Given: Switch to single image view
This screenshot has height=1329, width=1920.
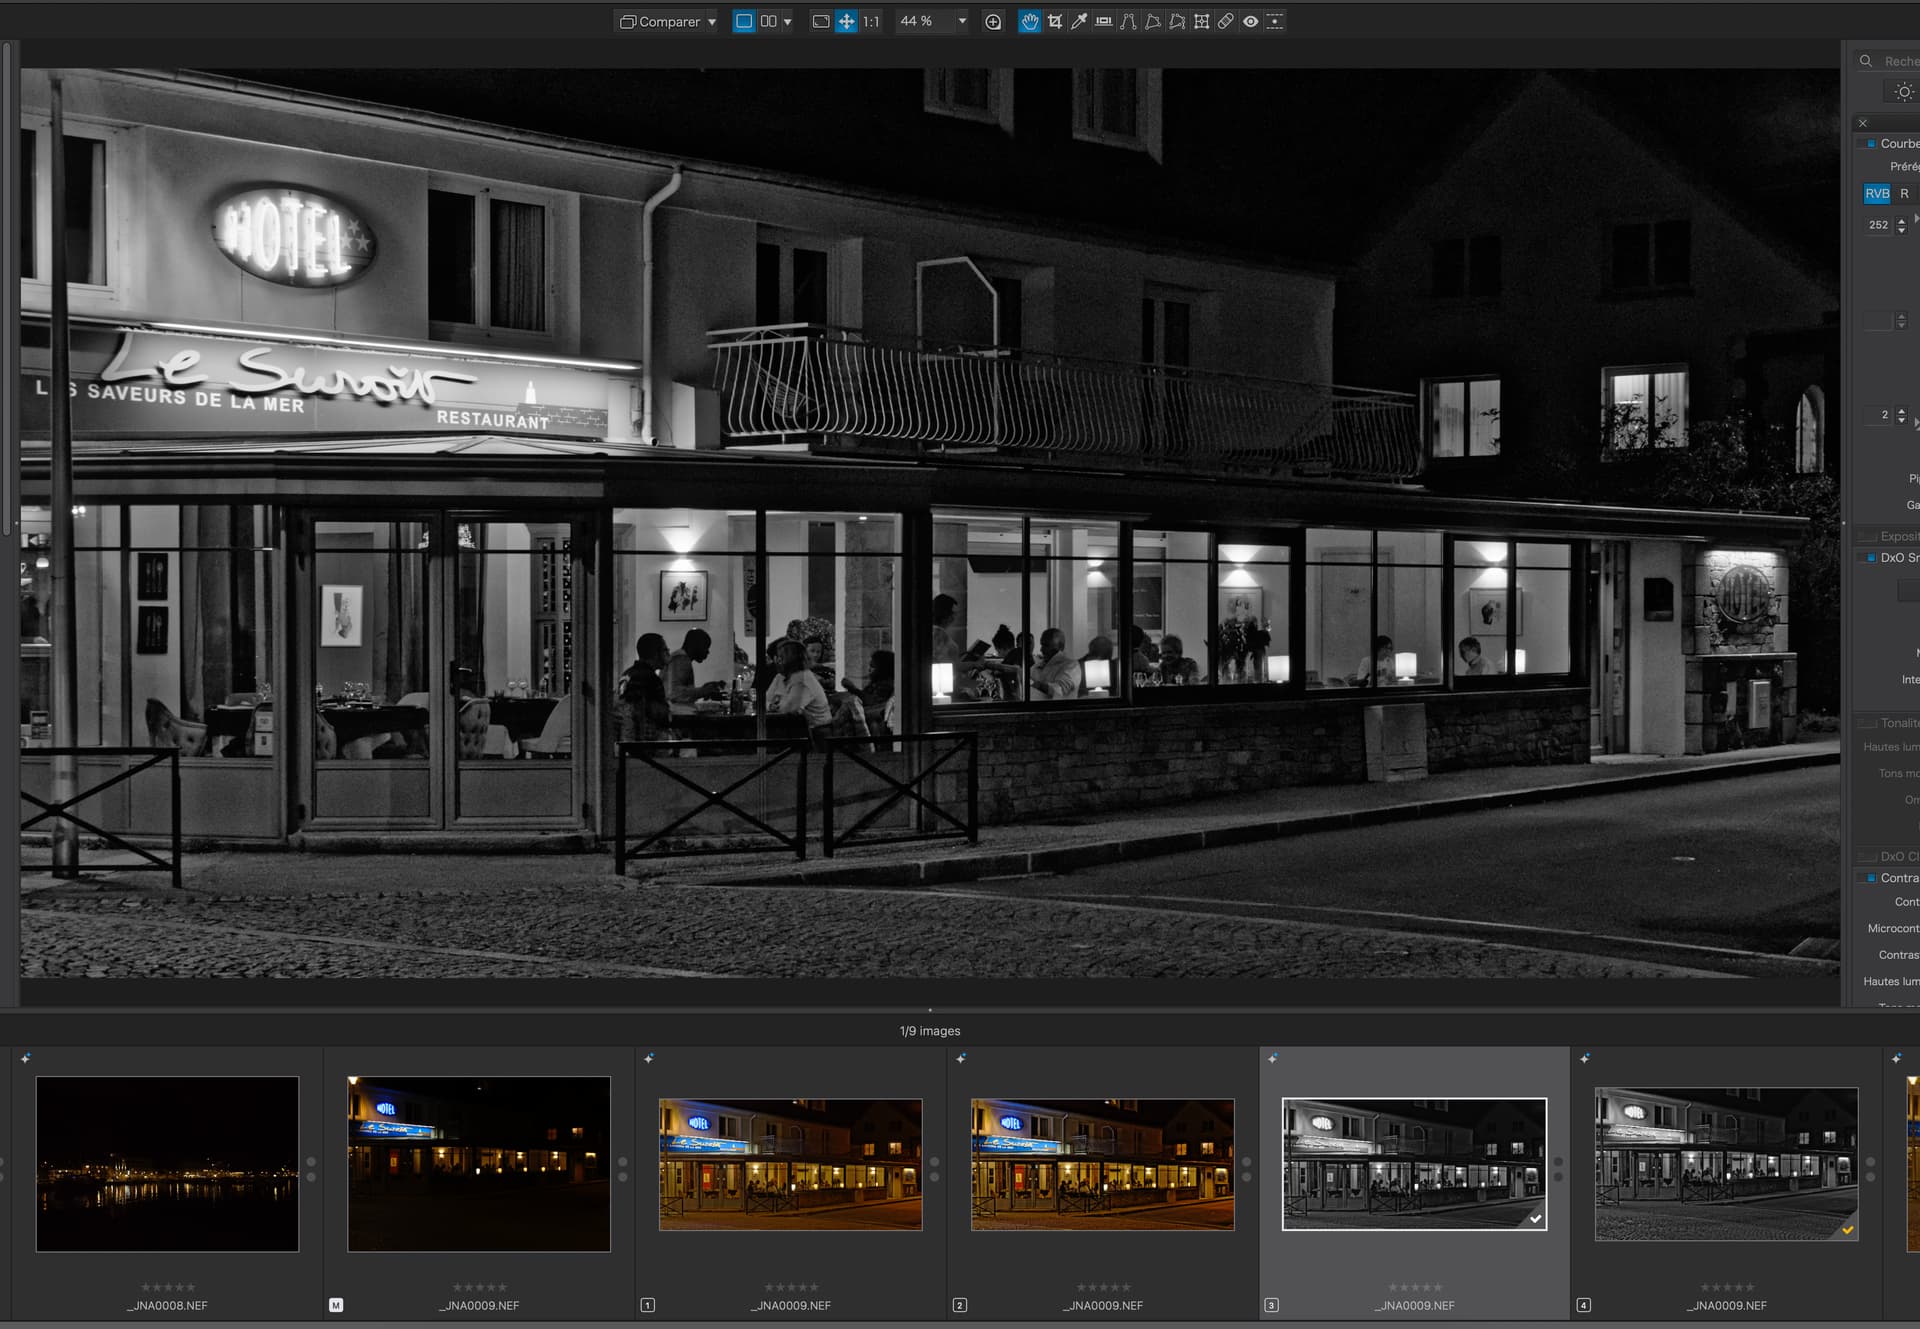Looking at the screenshot, I should [743, 21].
